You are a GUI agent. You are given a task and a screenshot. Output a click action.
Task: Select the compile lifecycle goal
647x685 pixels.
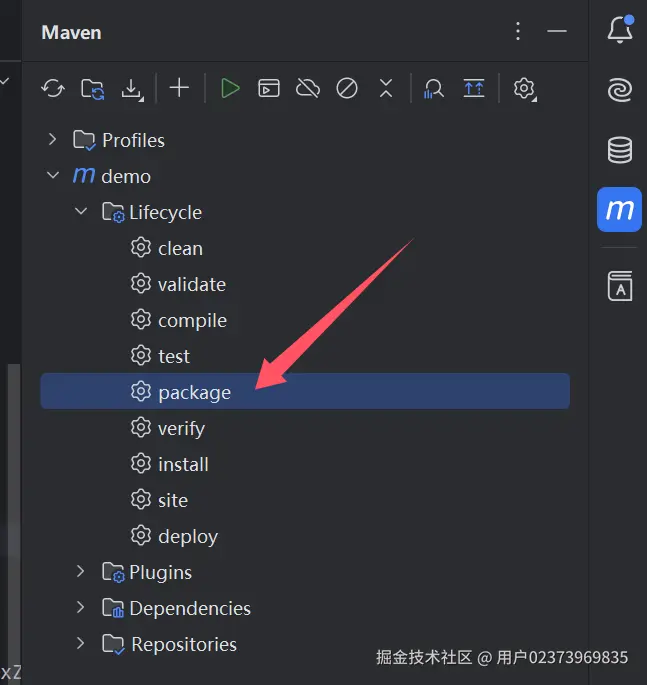(305, 320)
